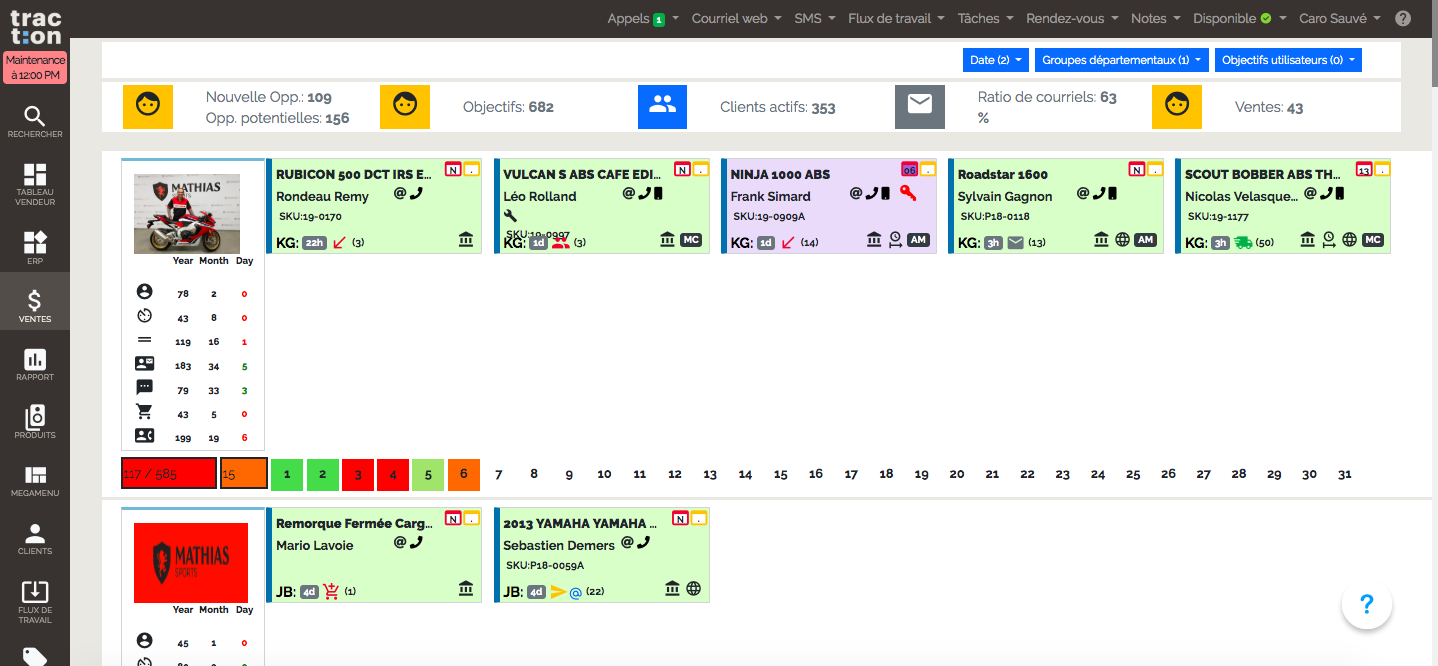Click the Maintenance à 12:00 PM notice
1438x666 pixels.
click(x=35, y=68)
